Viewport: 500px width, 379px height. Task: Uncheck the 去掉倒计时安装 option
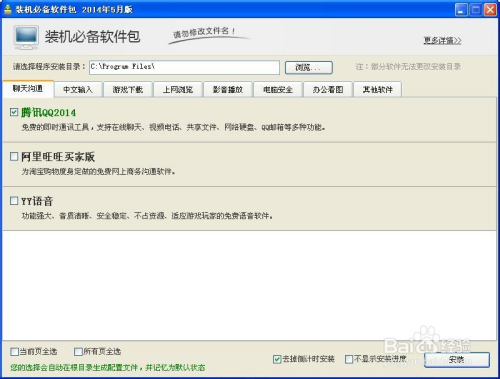277,359
